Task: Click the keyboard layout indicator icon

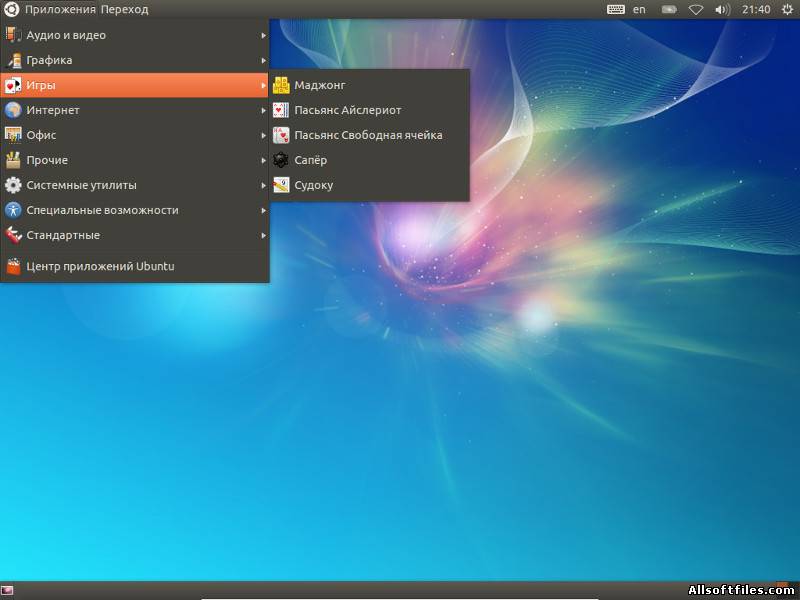Action: coord(616,9)
